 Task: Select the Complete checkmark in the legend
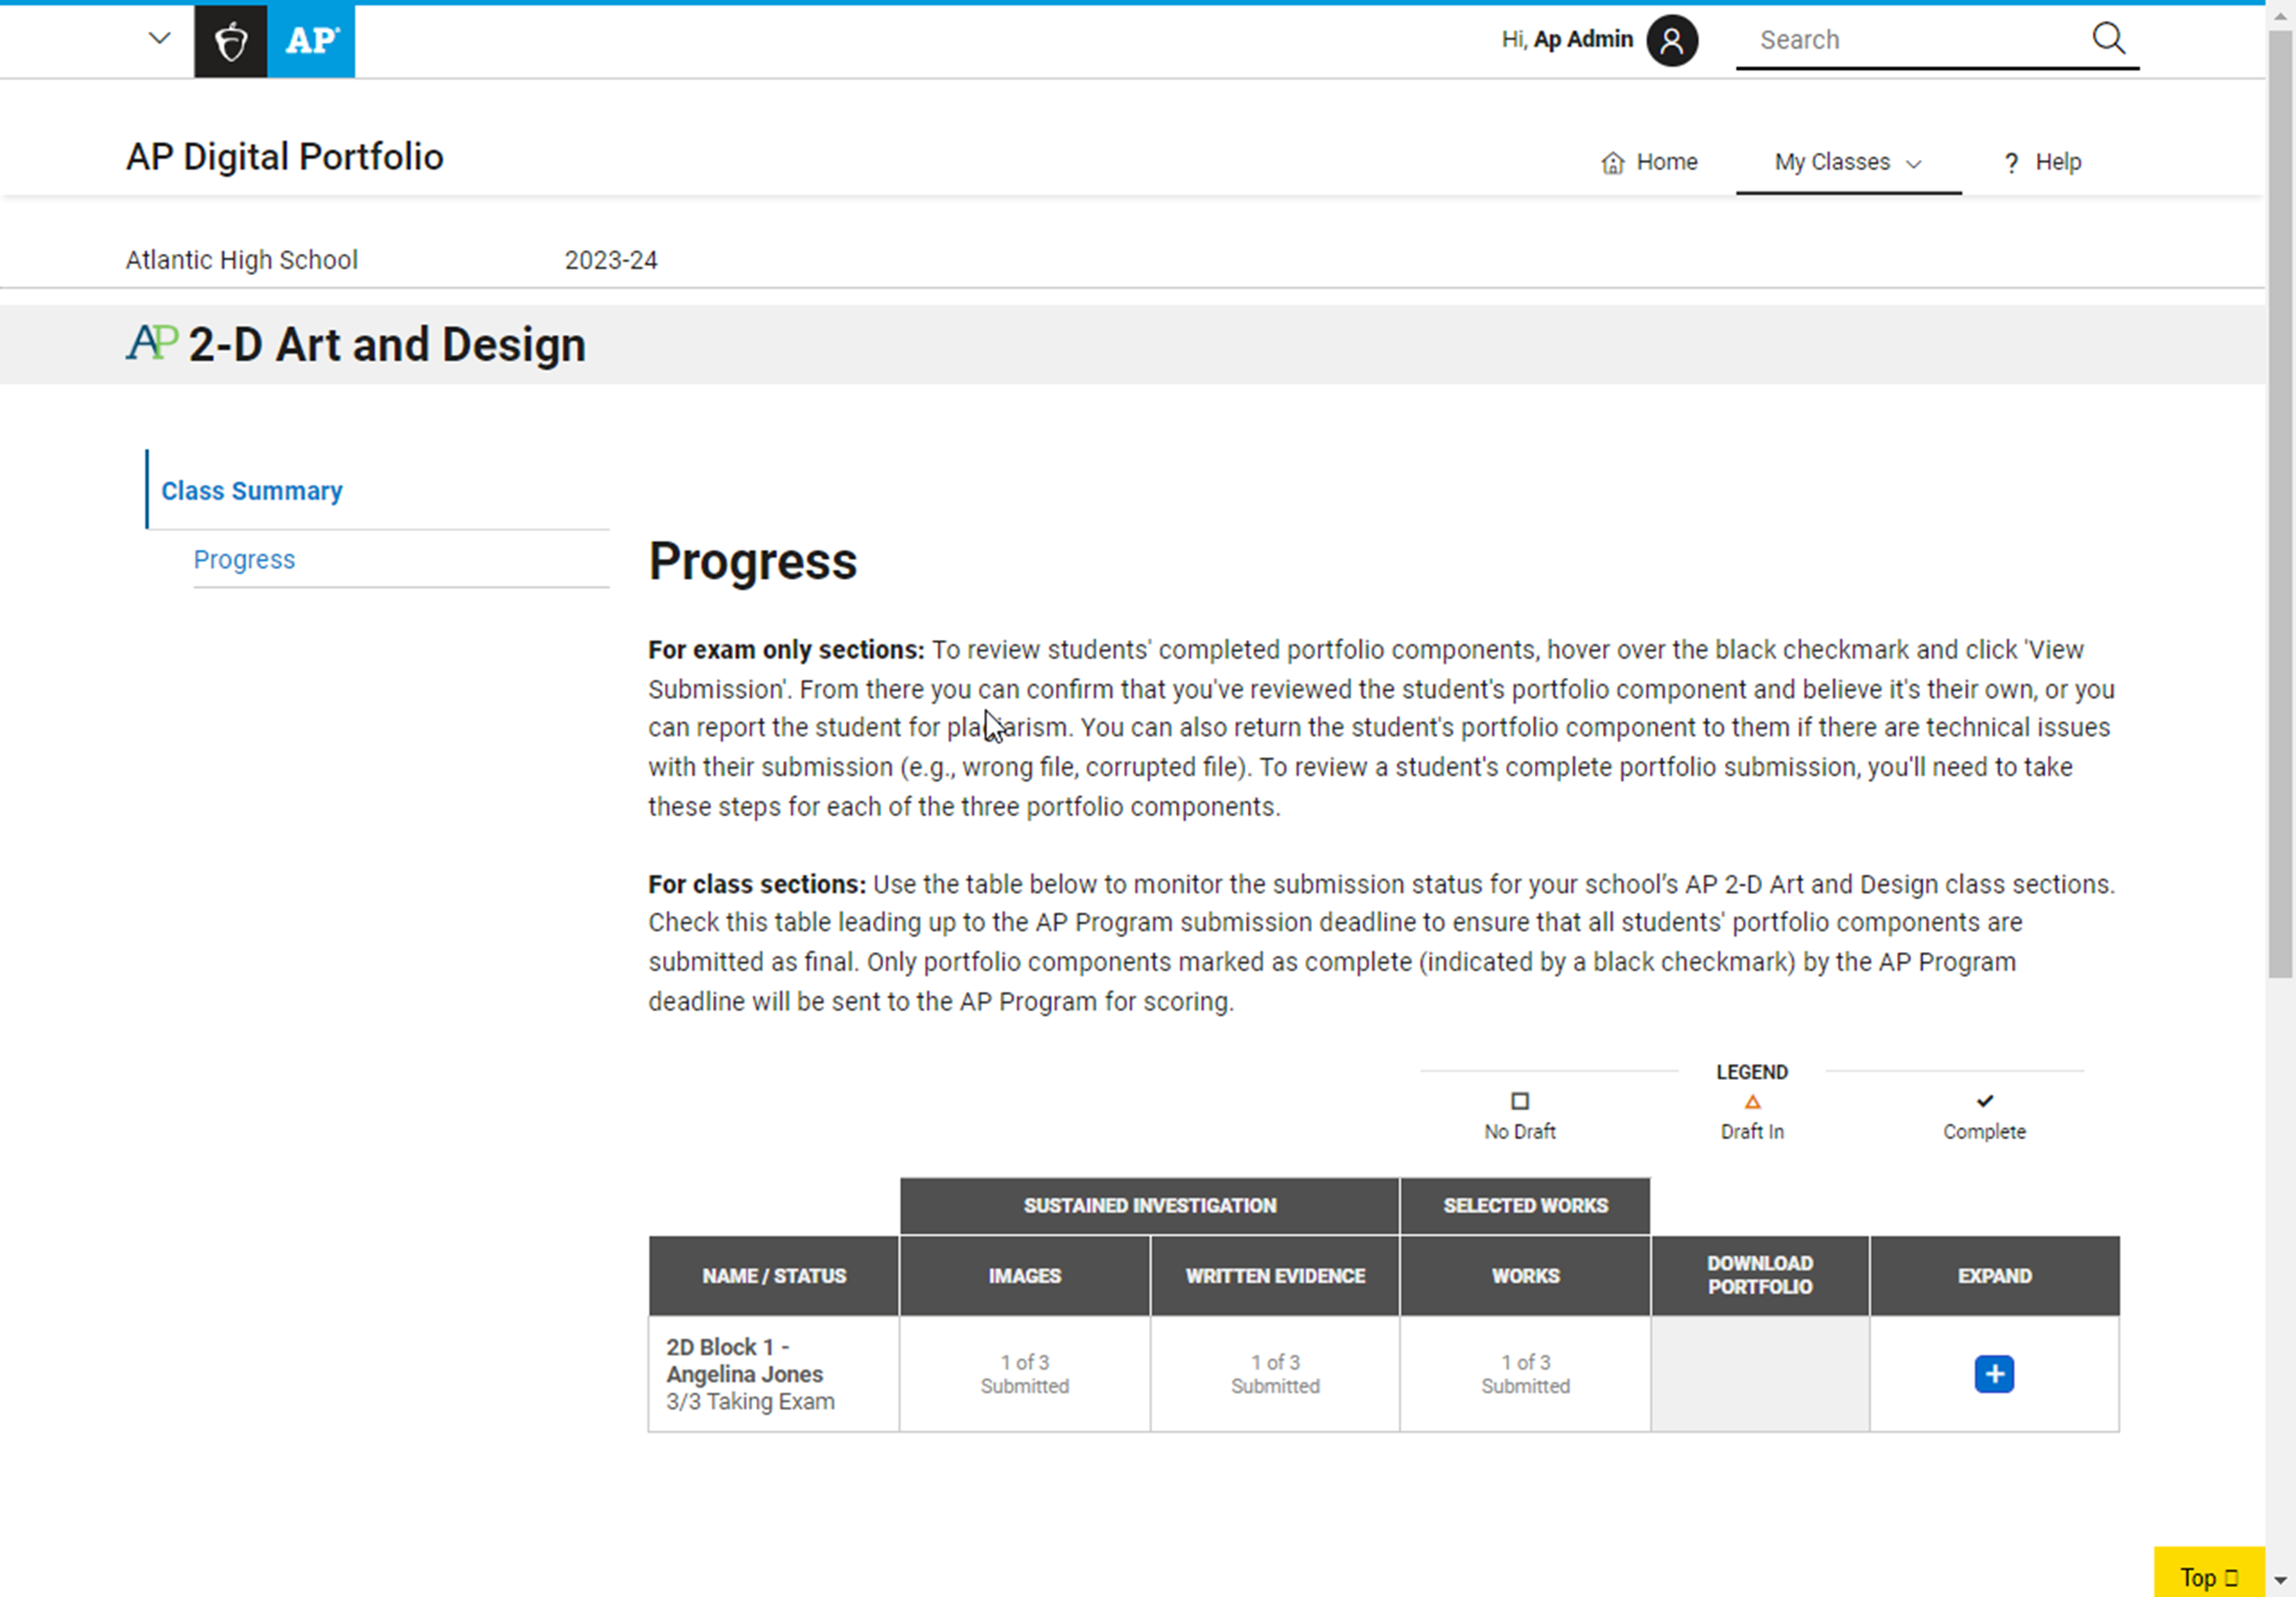tap(1985, 1100)
